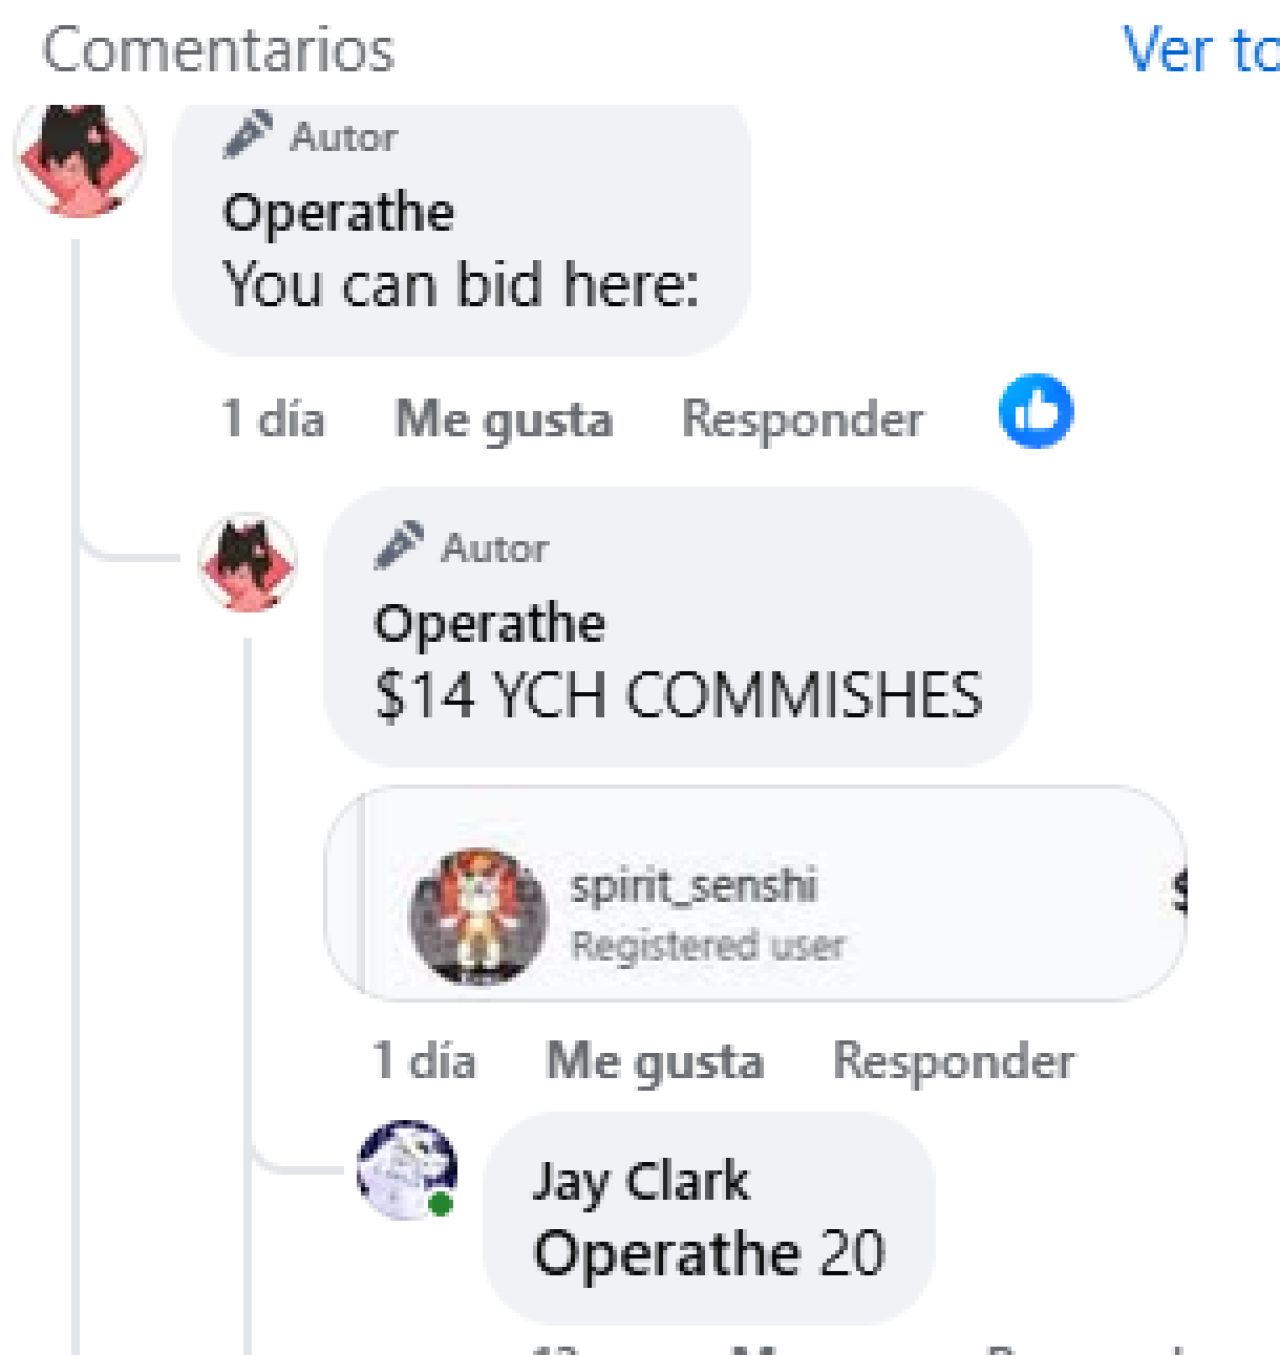Click the '1 día' timestamp under first comment
The height and width of the screenshot is (1355, 1280).
pyautogui.click(x=273, y=418)
